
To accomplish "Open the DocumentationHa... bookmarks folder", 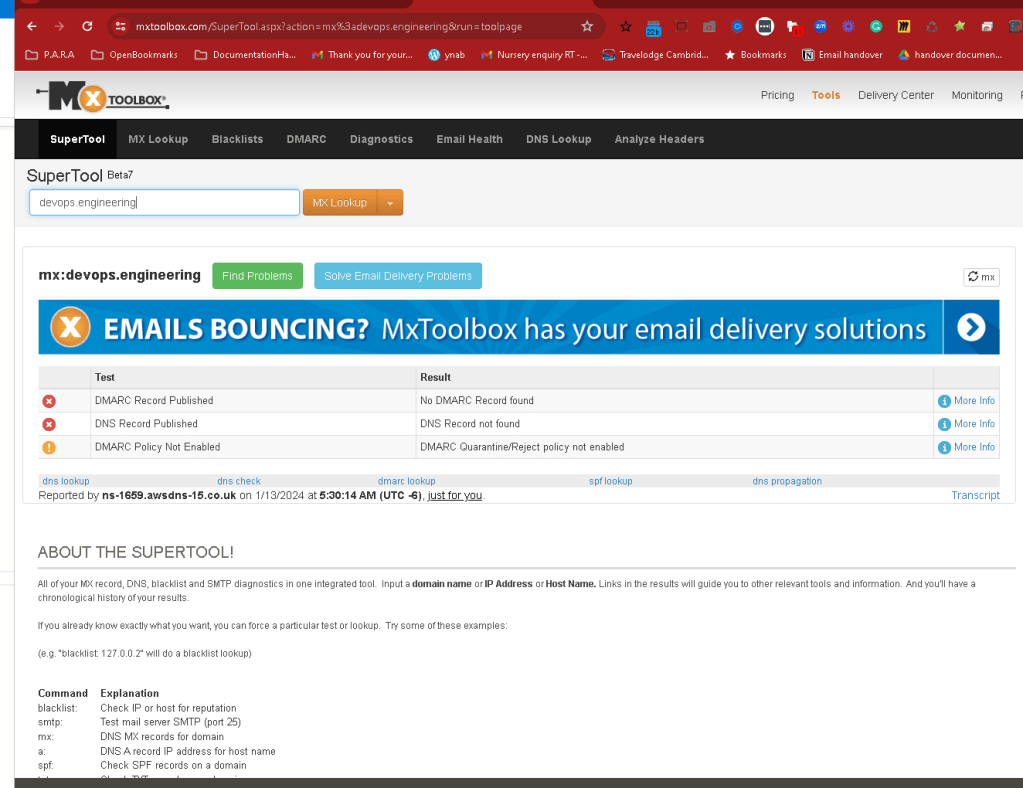I will tap(245, 55).
